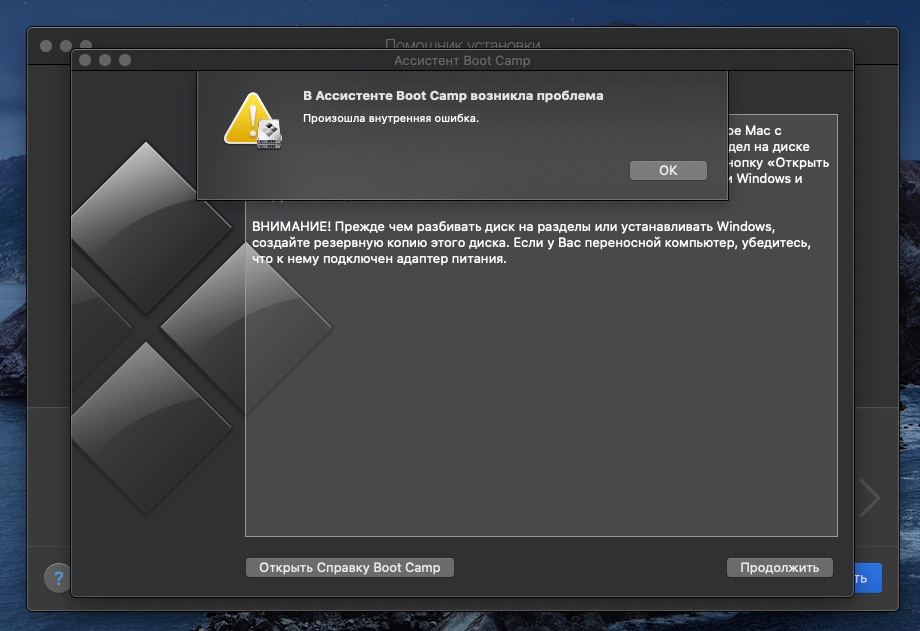Minimize the background Помощник установки window
Viewport: 920px width, 631px height.
66,46
